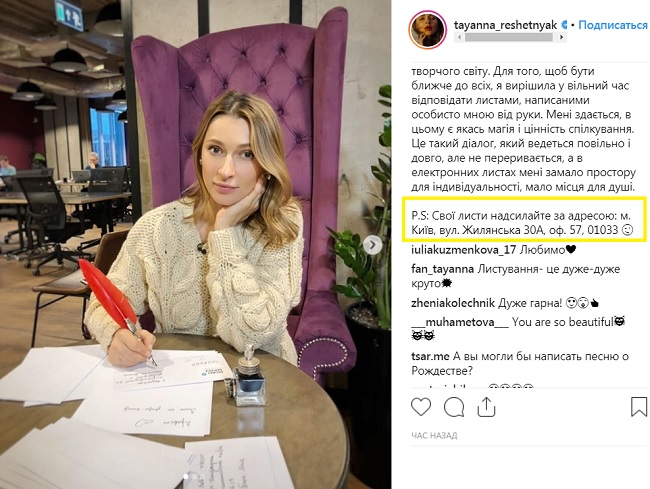
Task: Like the post with the heart icon
Action: coord(421,407)
